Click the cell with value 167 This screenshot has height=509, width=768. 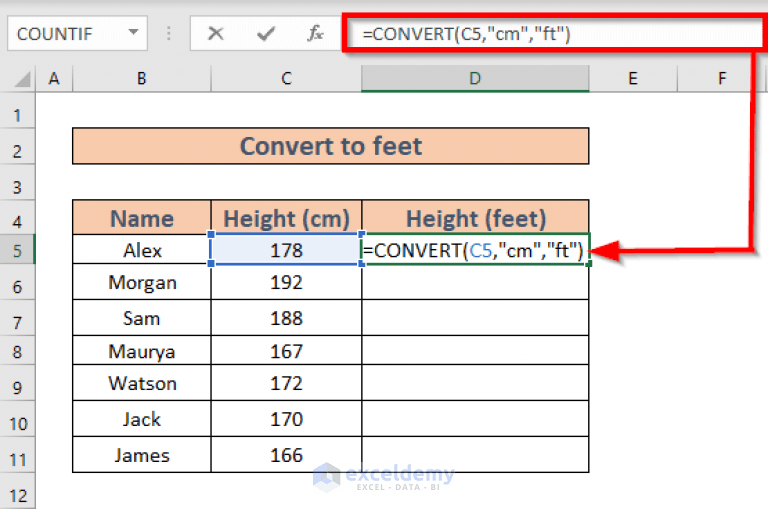[x=287, y=351]
